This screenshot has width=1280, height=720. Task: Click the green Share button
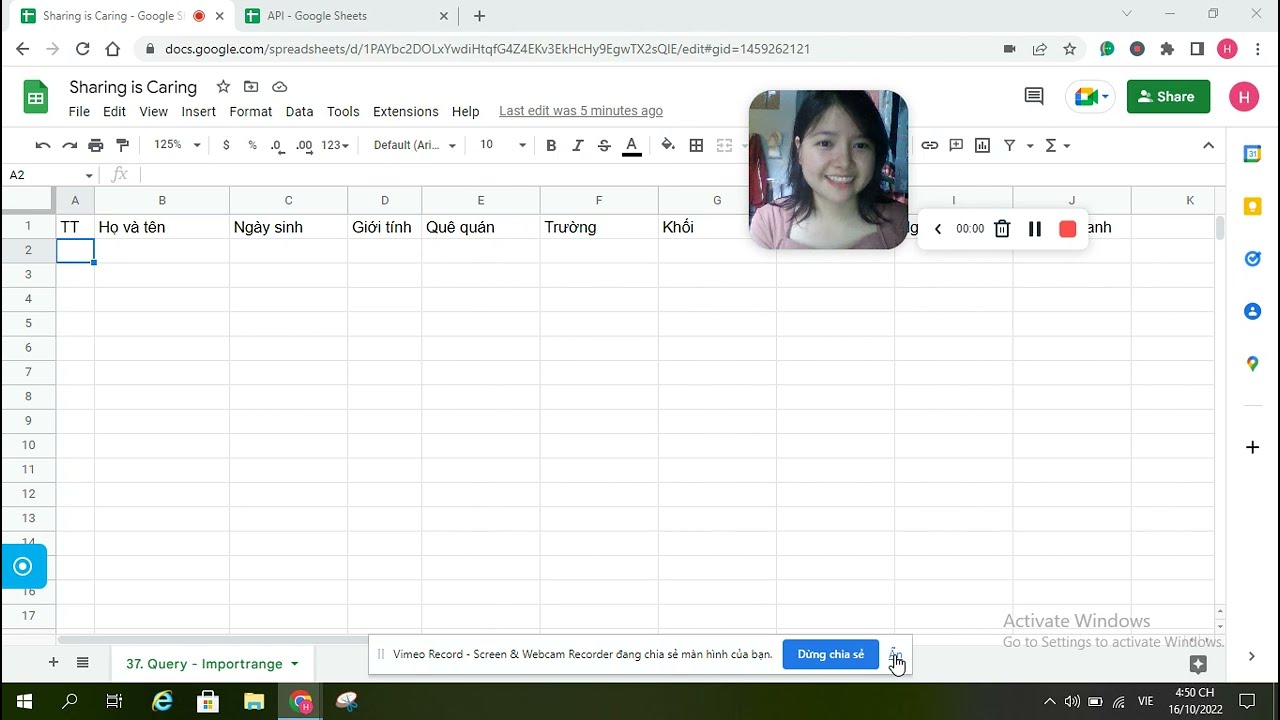point(1169,97)
